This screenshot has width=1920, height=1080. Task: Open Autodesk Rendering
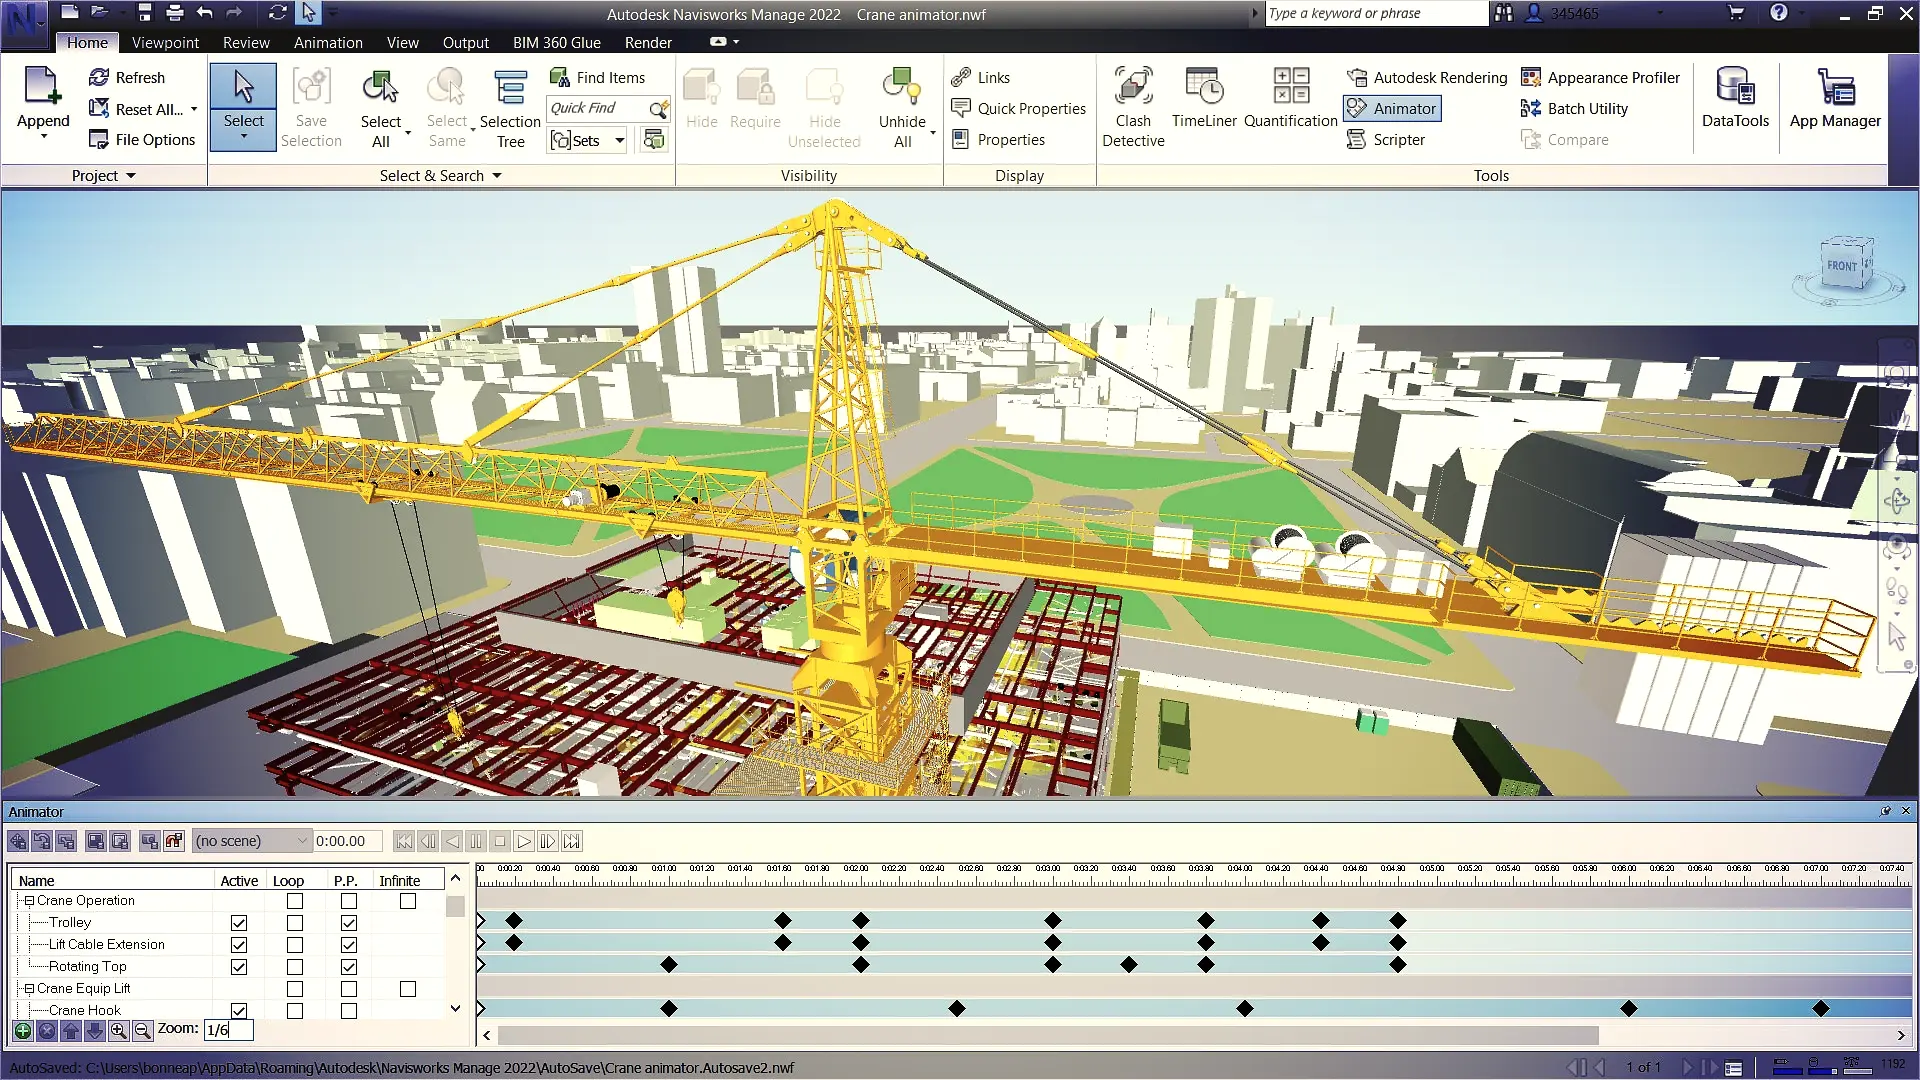pyautogui.click(x=1427, y=77)
